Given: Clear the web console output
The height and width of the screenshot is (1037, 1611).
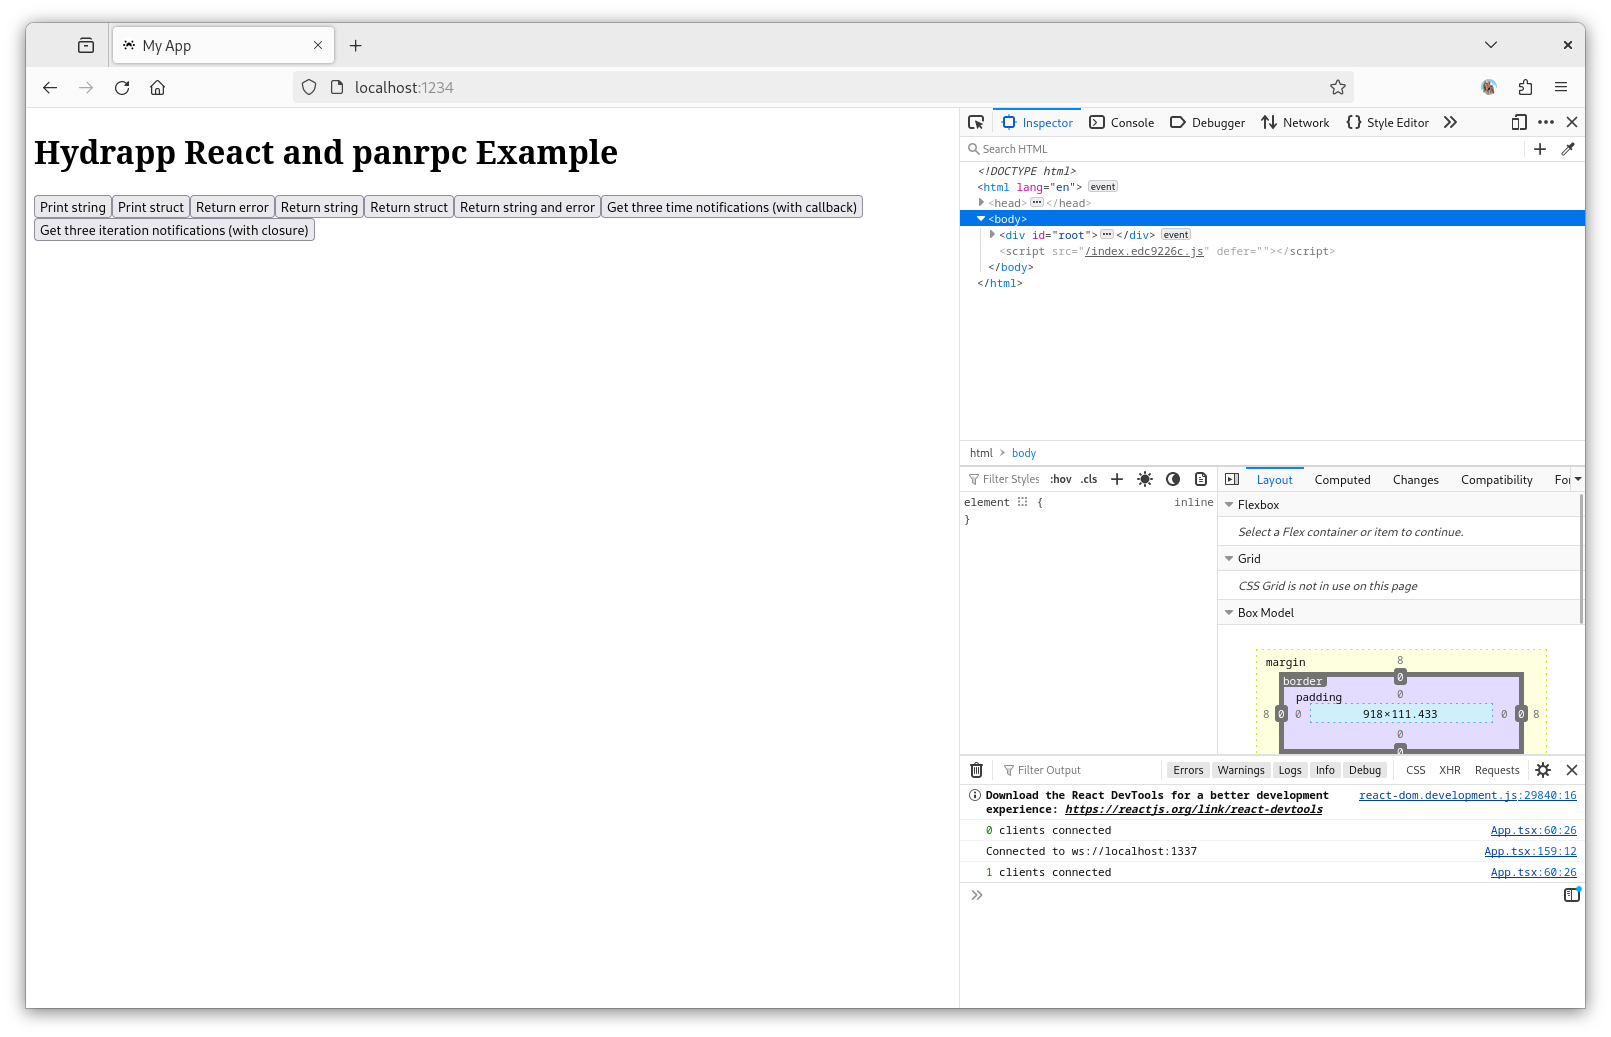Looking at the screenshot, I should tap(977, 770).
